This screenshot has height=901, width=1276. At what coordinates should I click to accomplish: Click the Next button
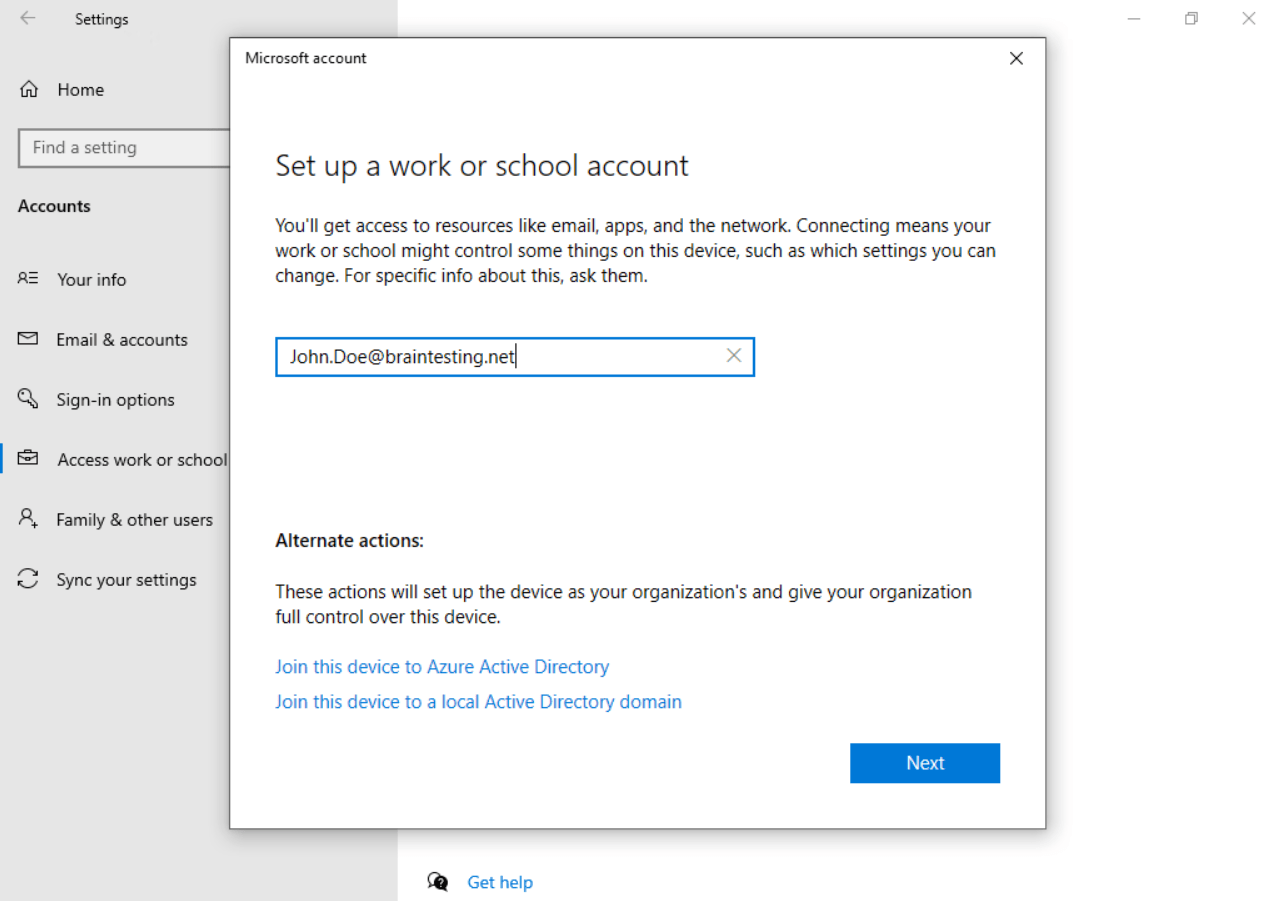(925, 763)
